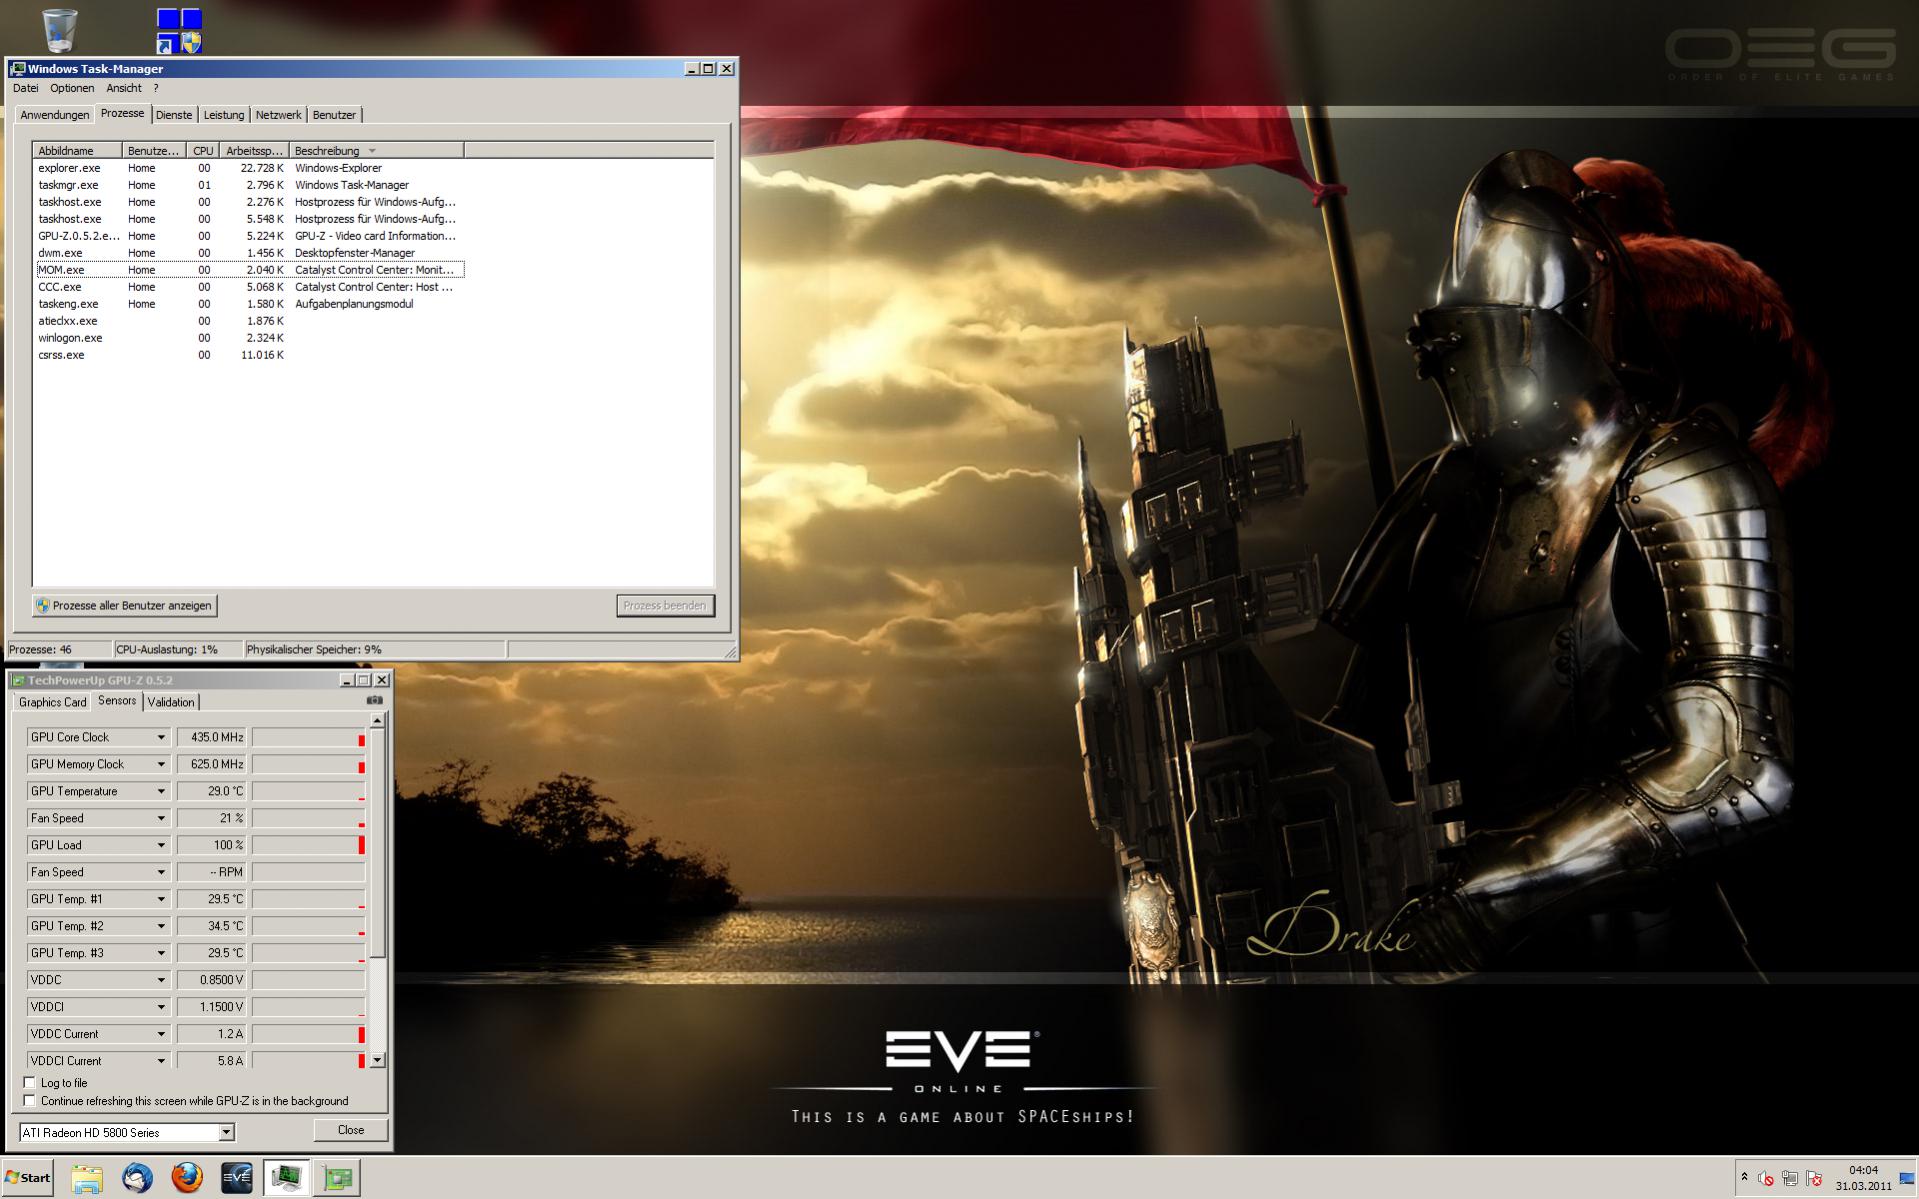
Task: Switch to Benutzer tab
Action: (334, 115)
